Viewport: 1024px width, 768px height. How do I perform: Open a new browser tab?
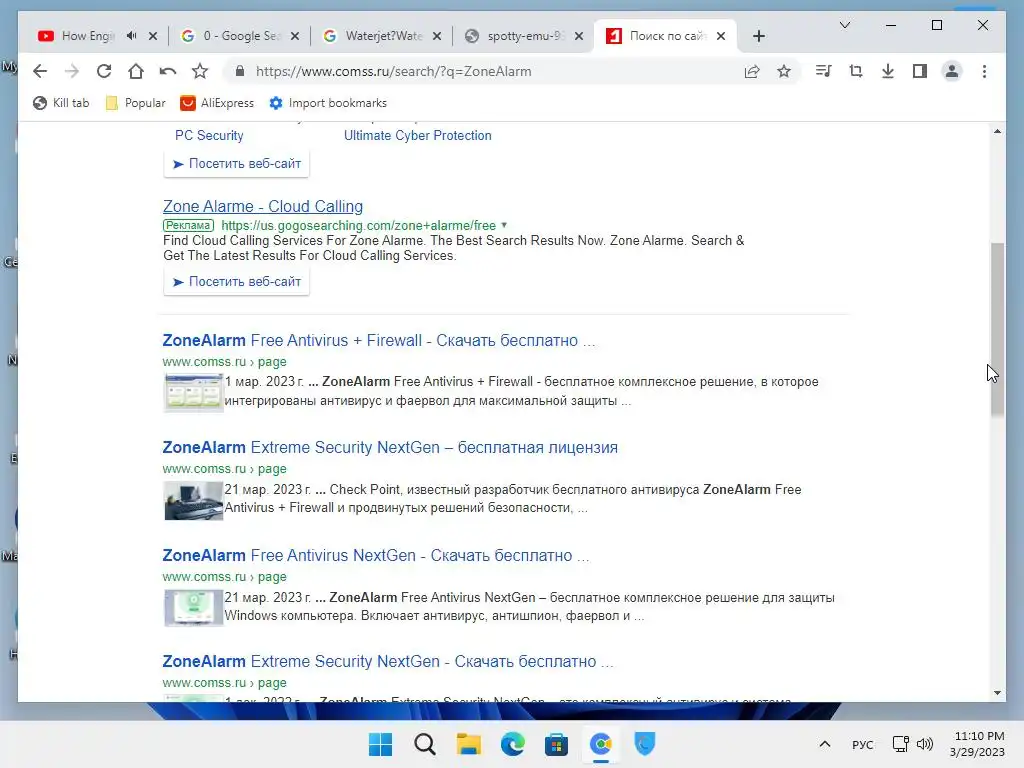tap(758, 36)
